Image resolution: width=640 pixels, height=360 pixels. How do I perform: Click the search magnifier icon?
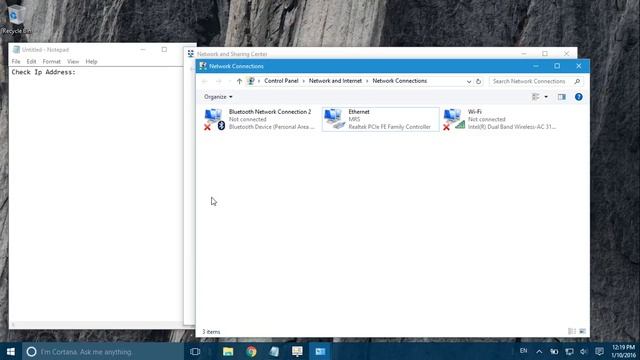577,81
